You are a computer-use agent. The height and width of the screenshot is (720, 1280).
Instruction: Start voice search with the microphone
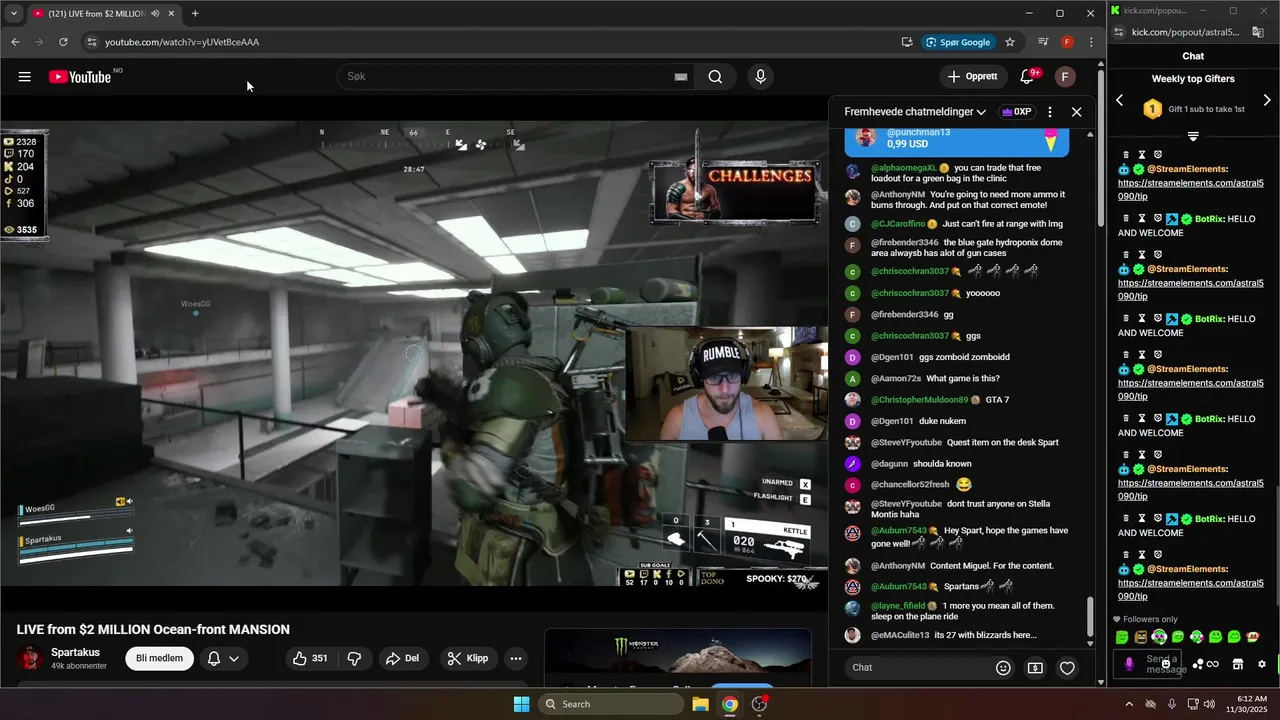761,77
